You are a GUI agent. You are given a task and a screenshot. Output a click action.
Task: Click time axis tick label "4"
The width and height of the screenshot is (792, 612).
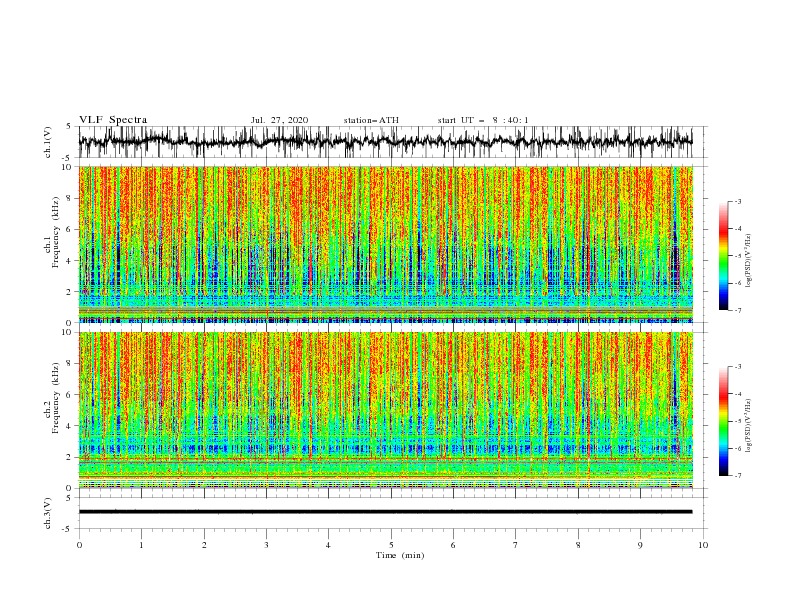(x=328, y=545)
